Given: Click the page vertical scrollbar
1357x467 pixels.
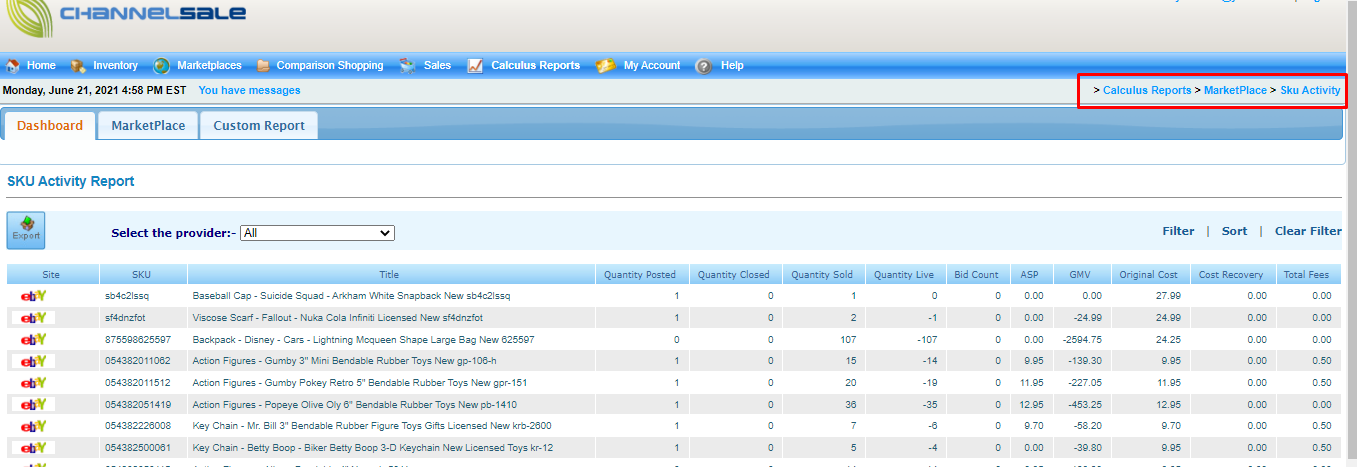Looking at the screenshot, I should tap(1351, 233).
